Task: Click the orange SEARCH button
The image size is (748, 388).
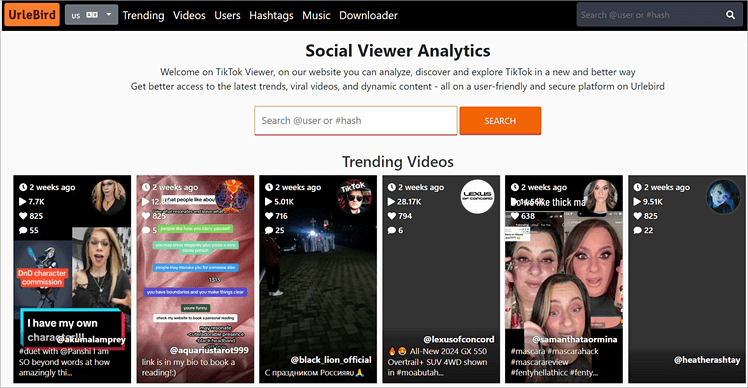Action: pos(500,121)
